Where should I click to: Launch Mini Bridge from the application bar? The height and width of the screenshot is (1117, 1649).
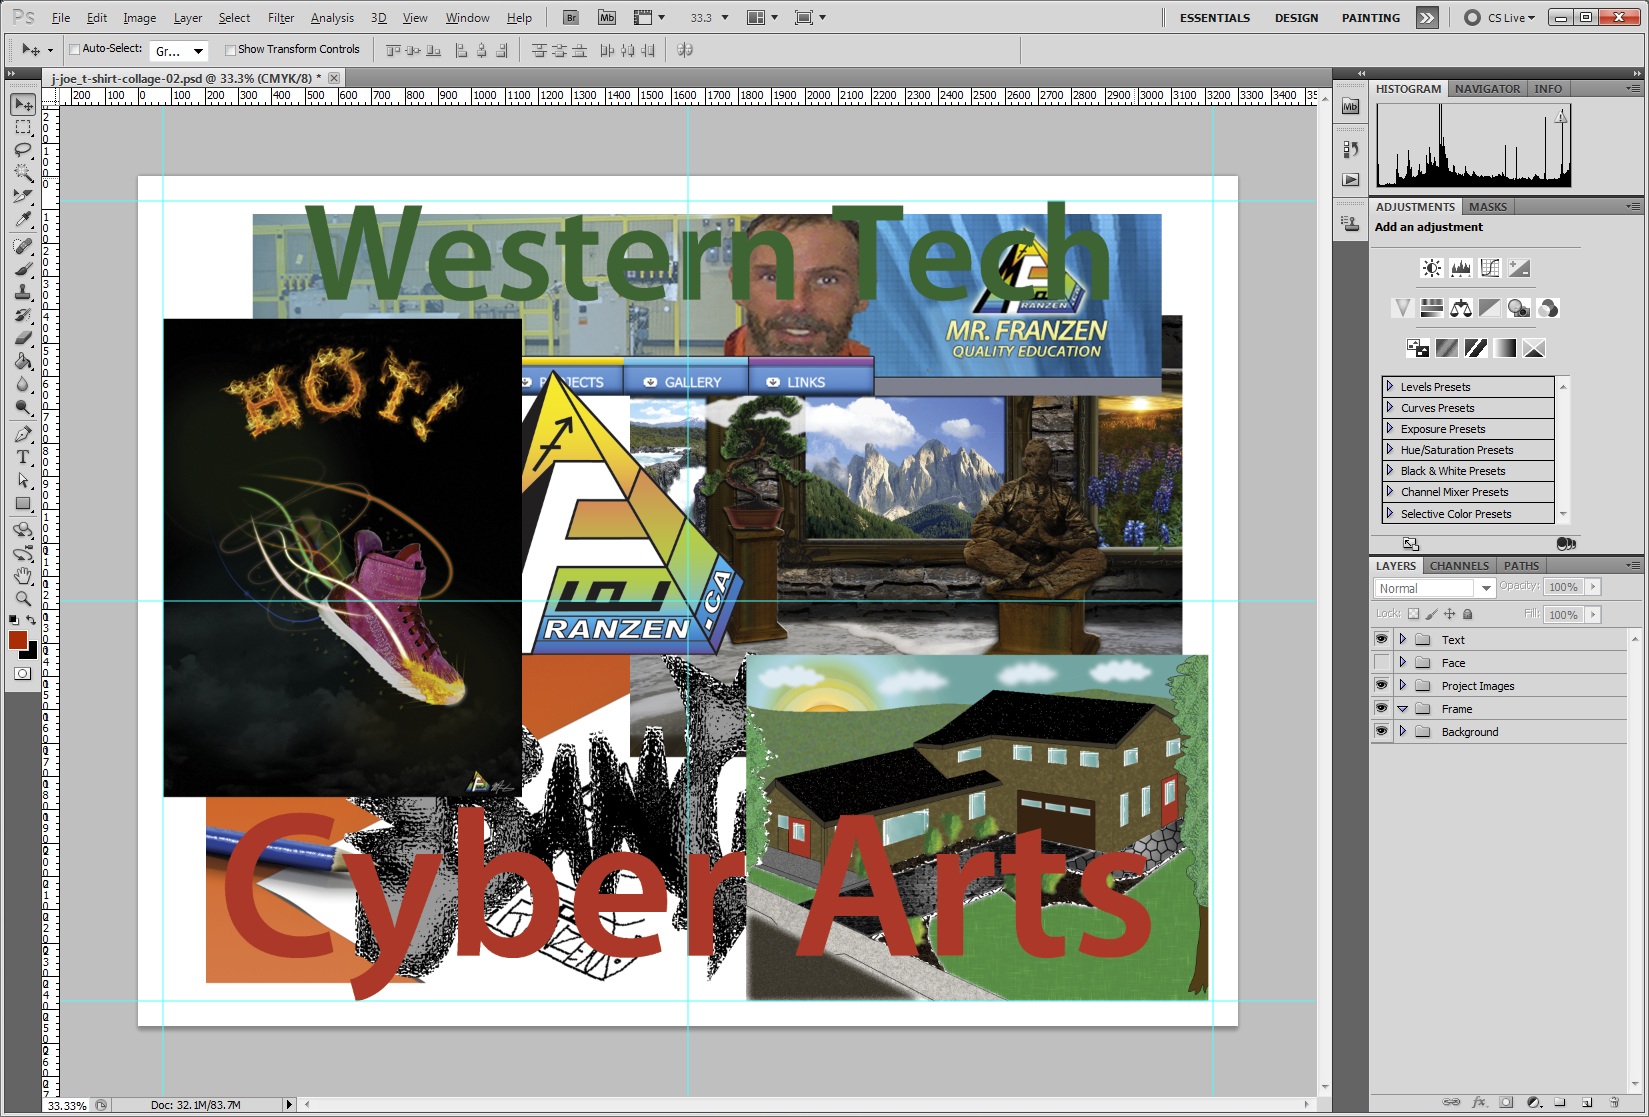(x=607, y=17)
